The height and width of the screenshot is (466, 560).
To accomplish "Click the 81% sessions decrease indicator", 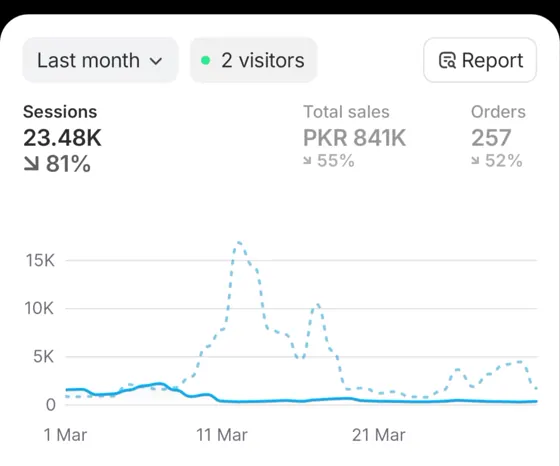I will [x=57, y=164].
